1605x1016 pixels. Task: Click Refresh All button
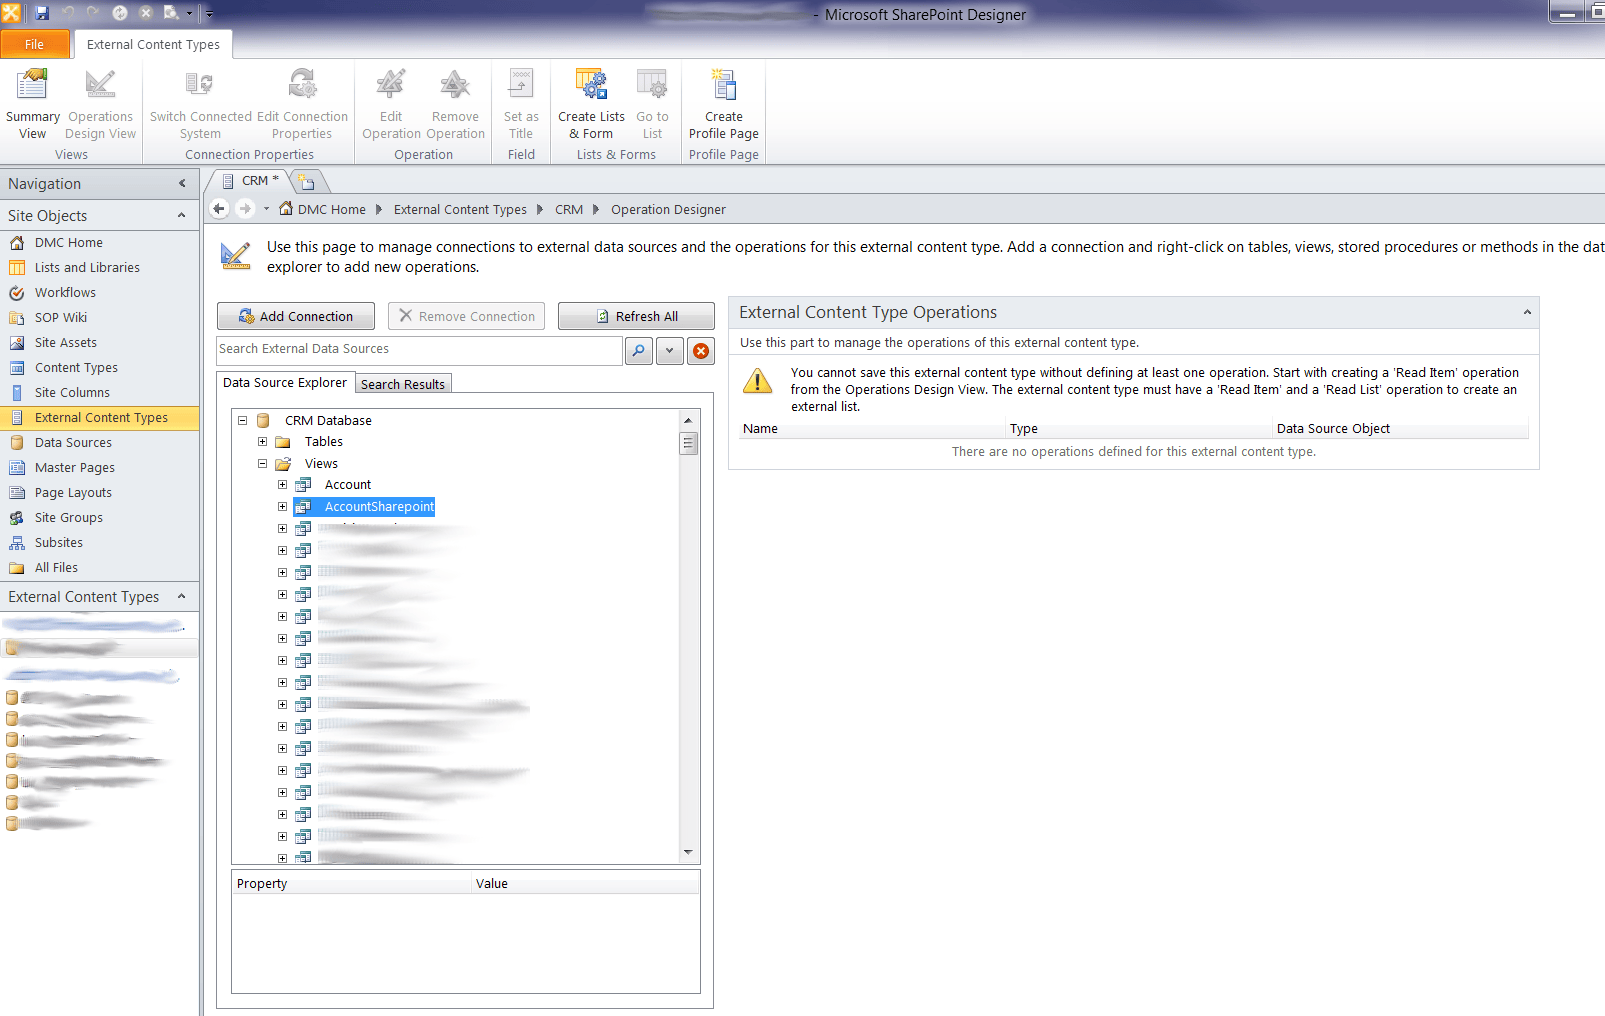[636, 316]
